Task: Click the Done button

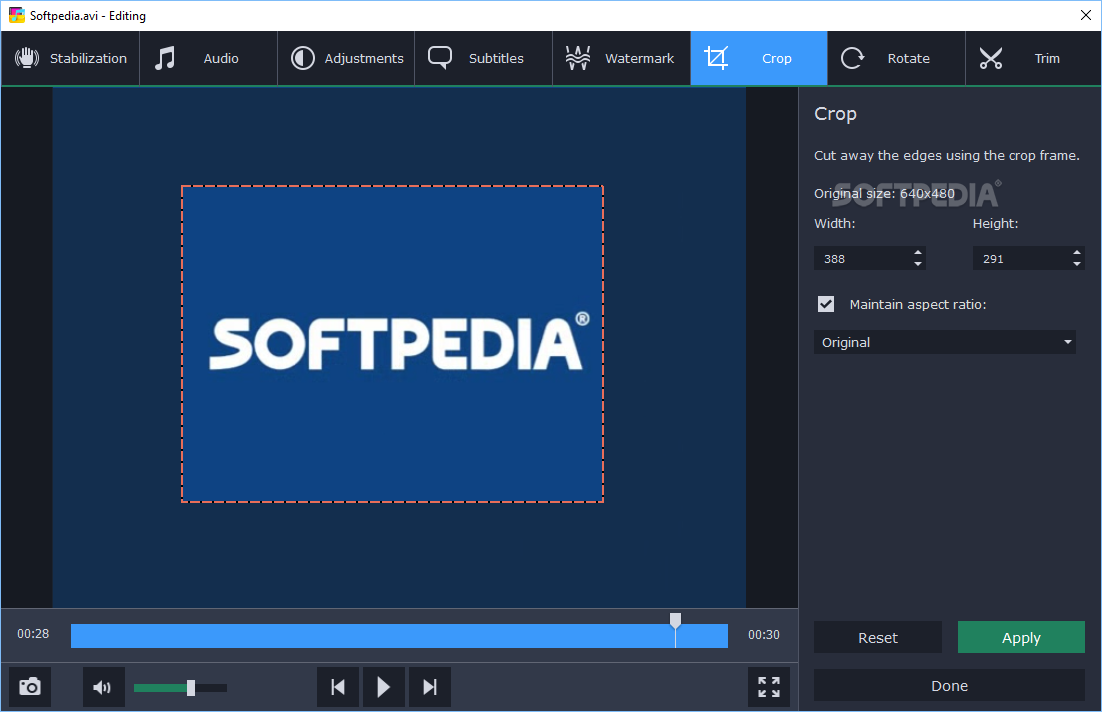Action: pos(949,685)
